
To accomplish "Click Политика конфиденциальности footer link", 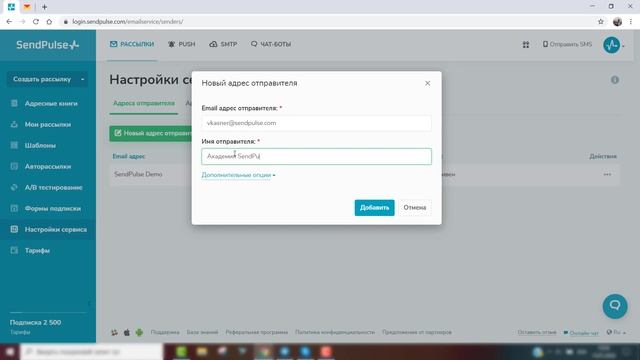I will pos(335,332).
